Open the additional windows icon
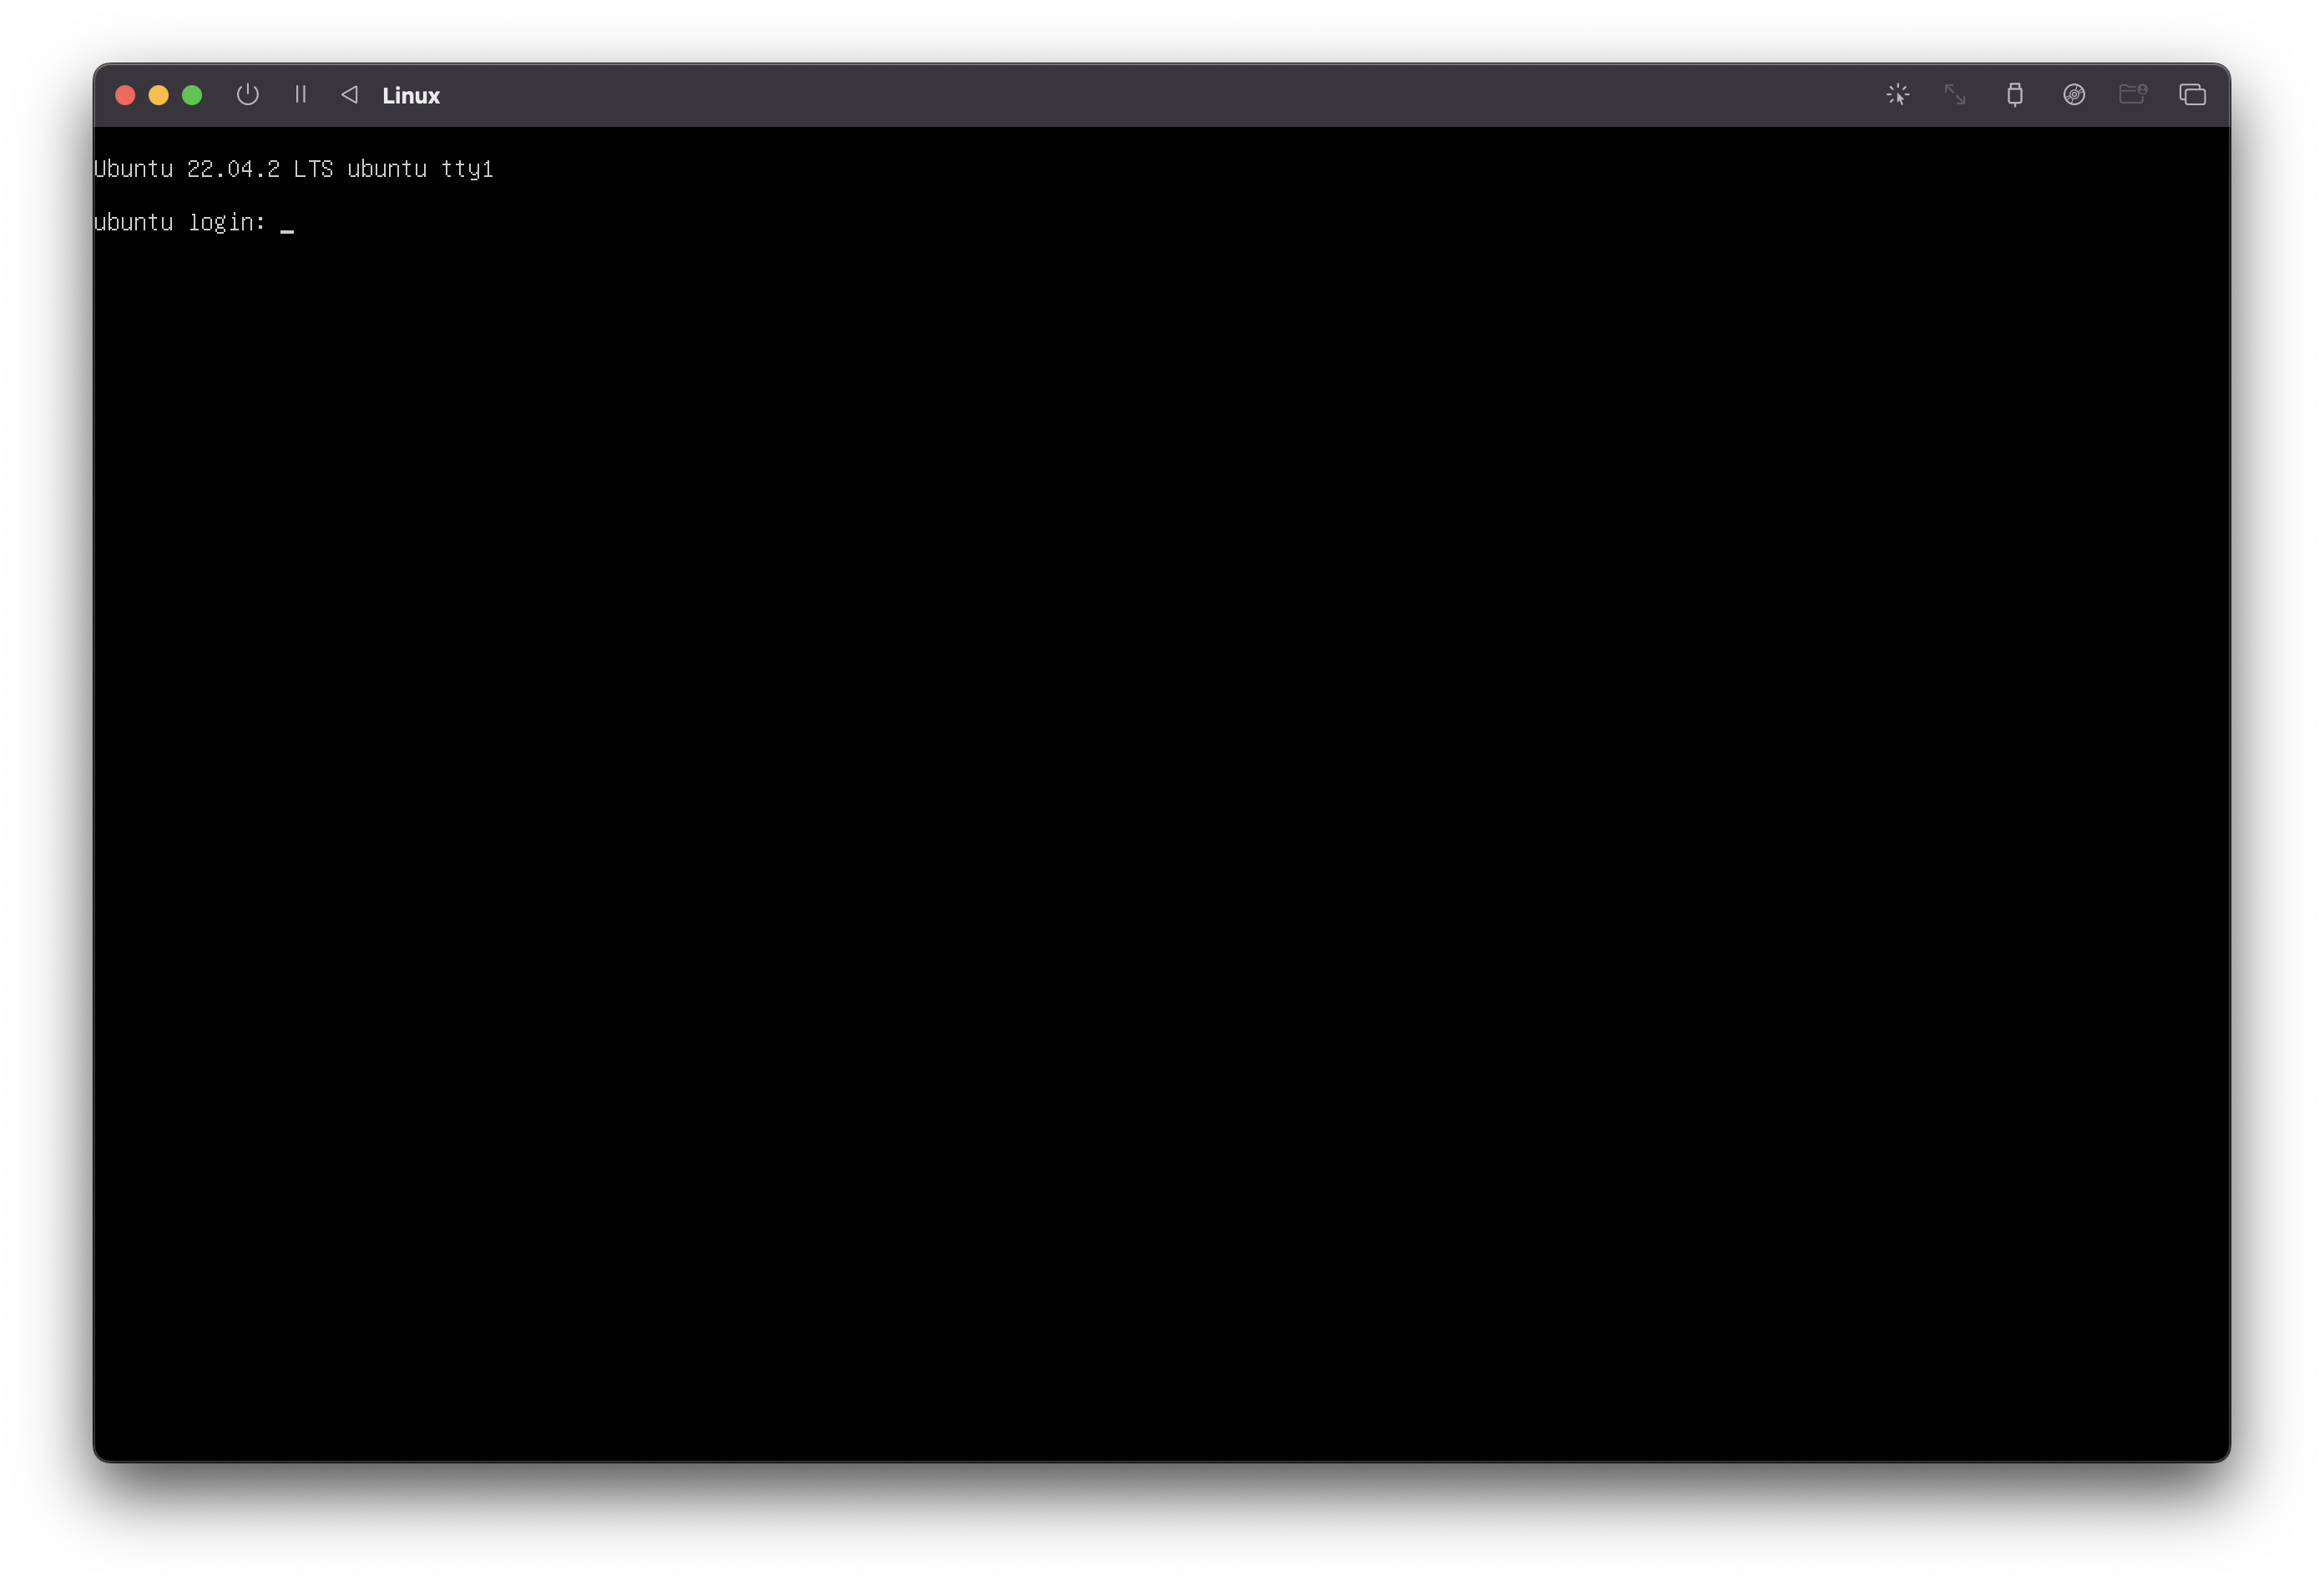Viewport: 2324px width, 1586px height. pyautogui.click(x=2192, y=95)
